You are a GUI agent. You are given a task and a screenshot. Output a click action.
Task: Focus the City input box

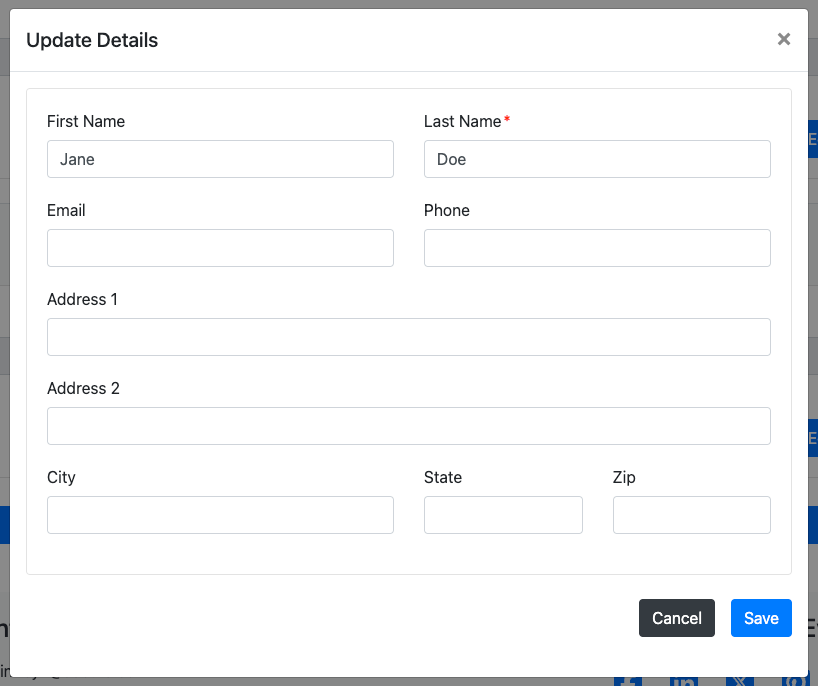220,515
